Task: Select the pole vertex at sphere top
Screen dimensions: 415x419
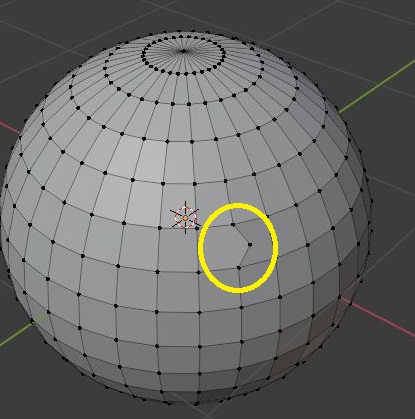Action: click(x=183, y=51)
